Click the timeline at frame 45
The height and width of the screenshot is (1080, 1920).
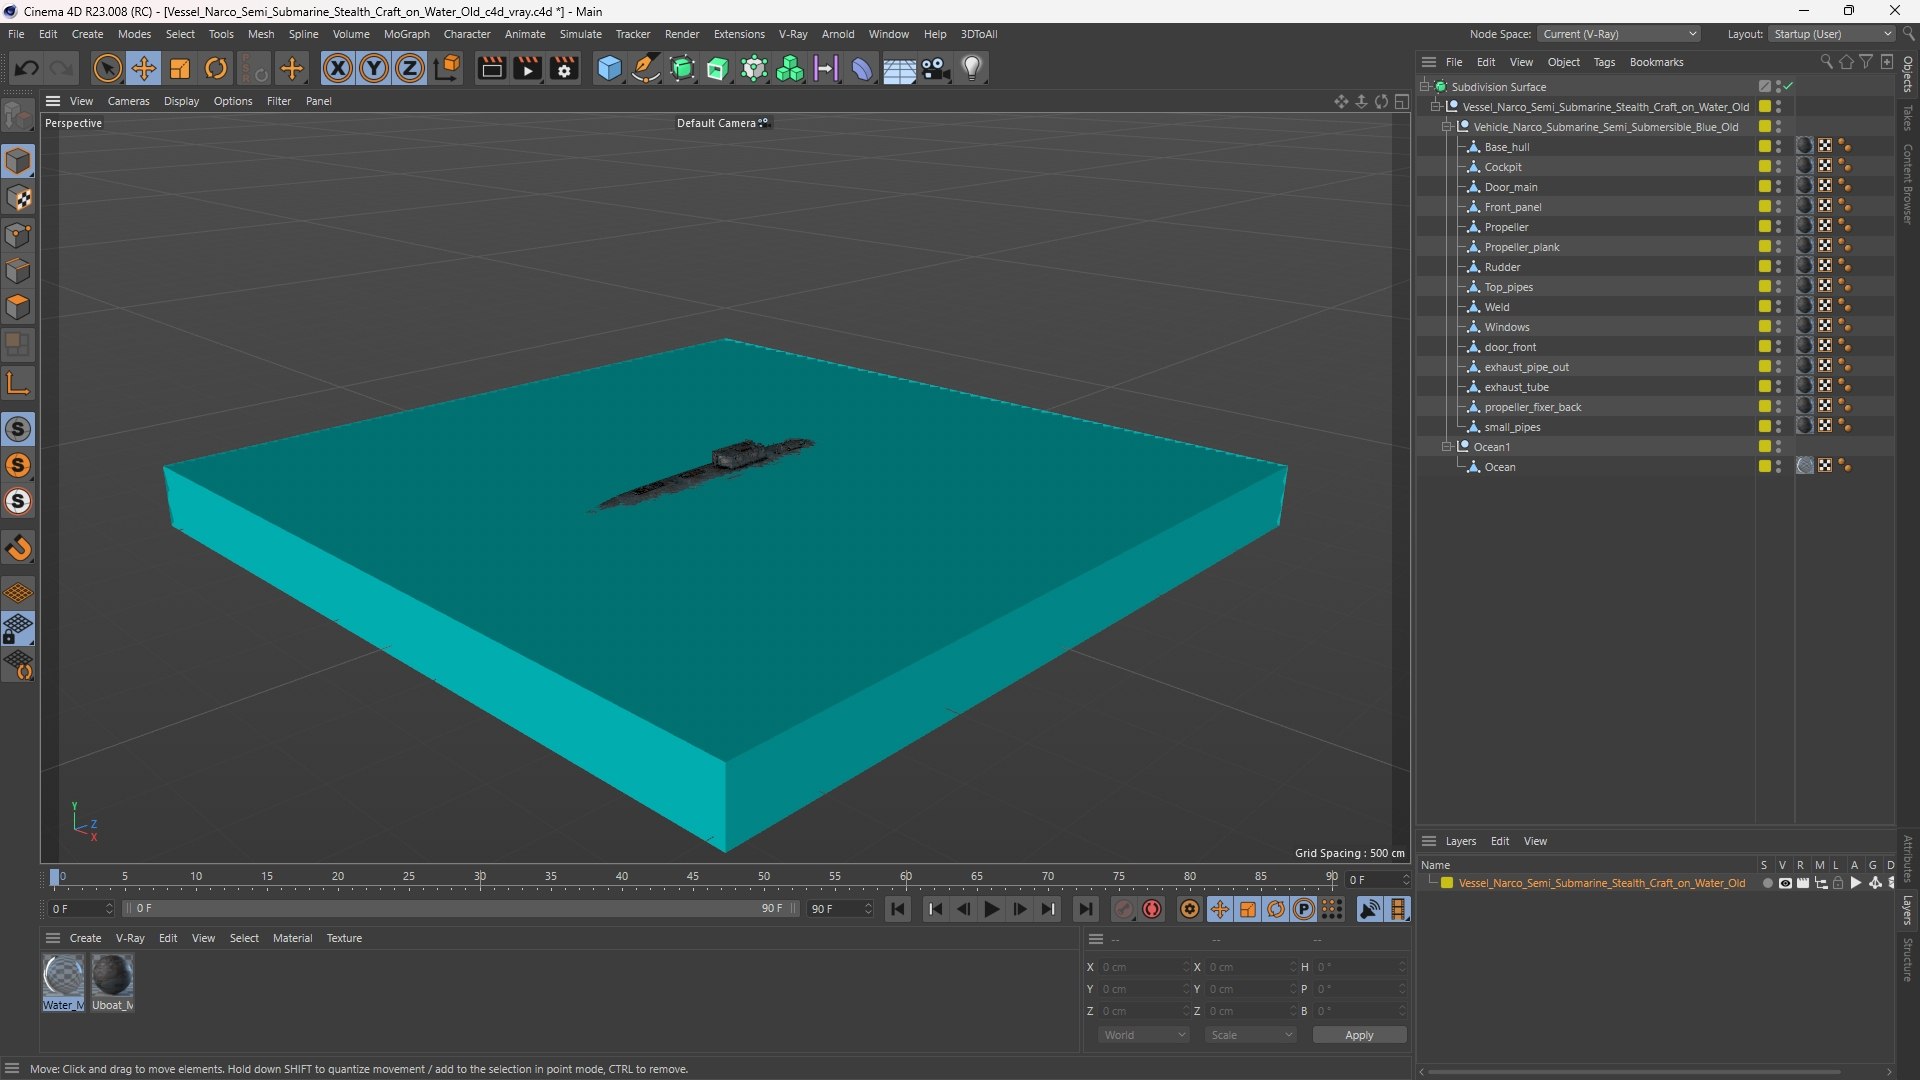(693, 877)
